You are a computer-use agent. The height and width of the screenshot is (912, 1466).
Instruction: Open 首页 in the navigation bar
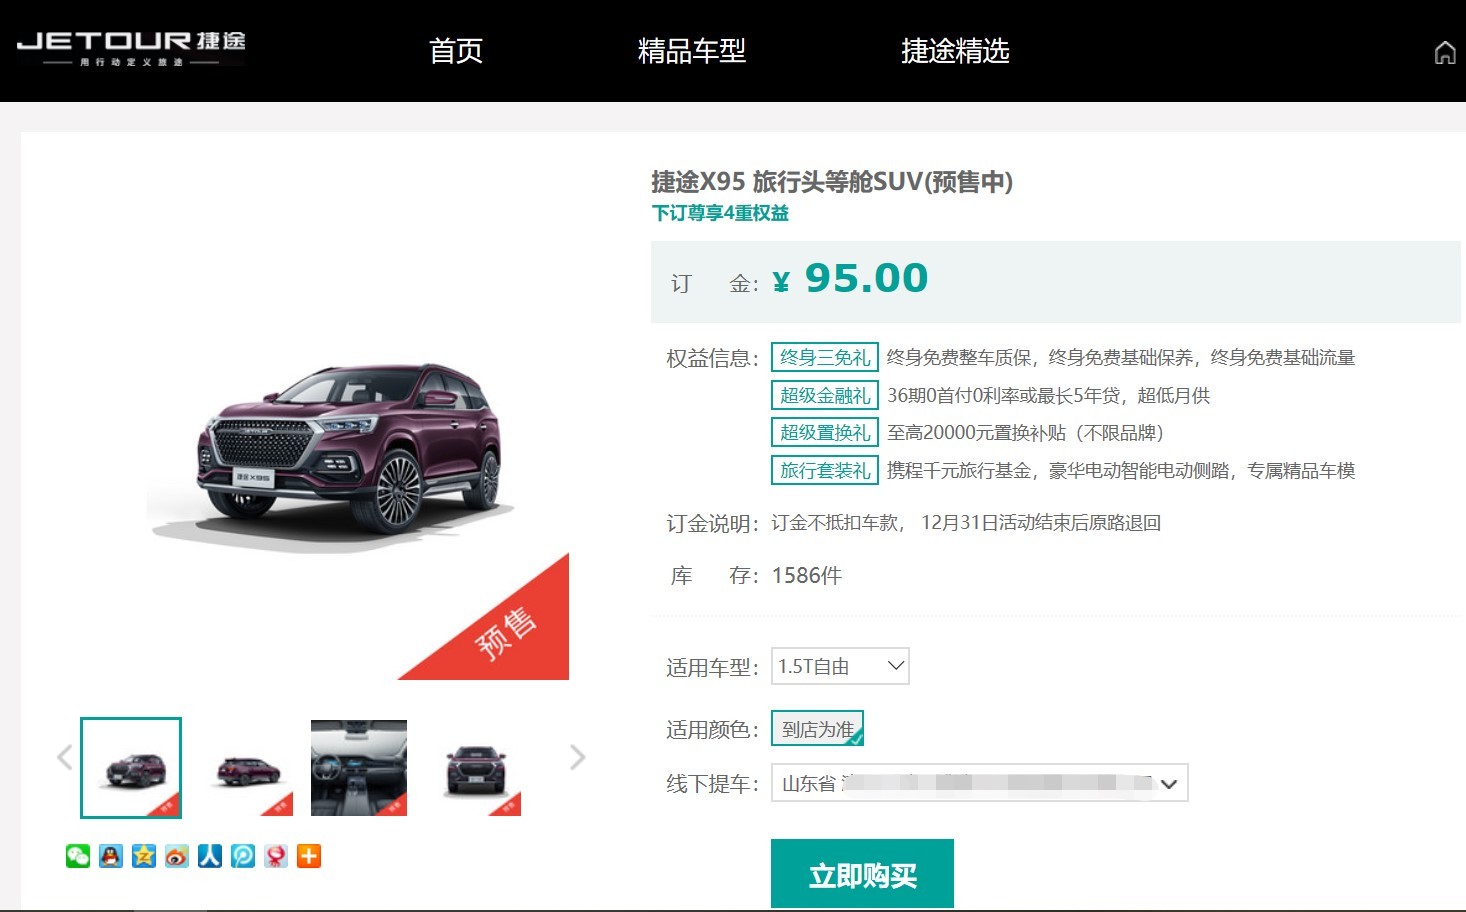coord(456,51)
